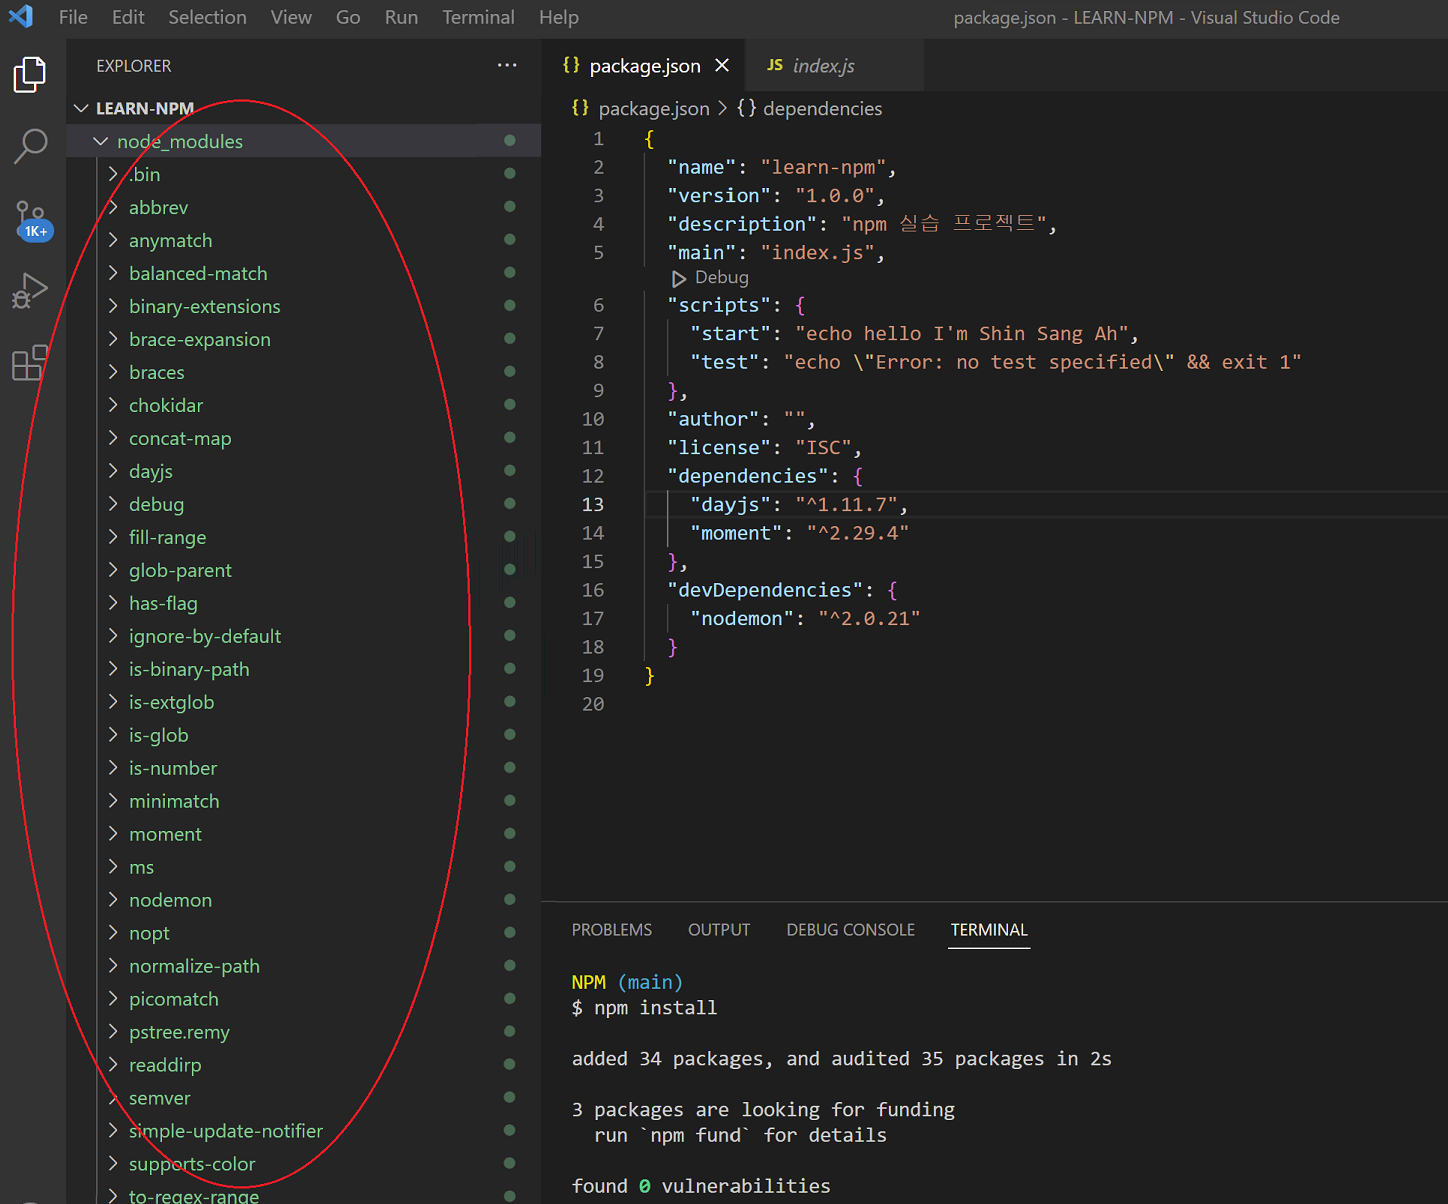
Task: Click braces icon on package.json tab
Action: 571,65
